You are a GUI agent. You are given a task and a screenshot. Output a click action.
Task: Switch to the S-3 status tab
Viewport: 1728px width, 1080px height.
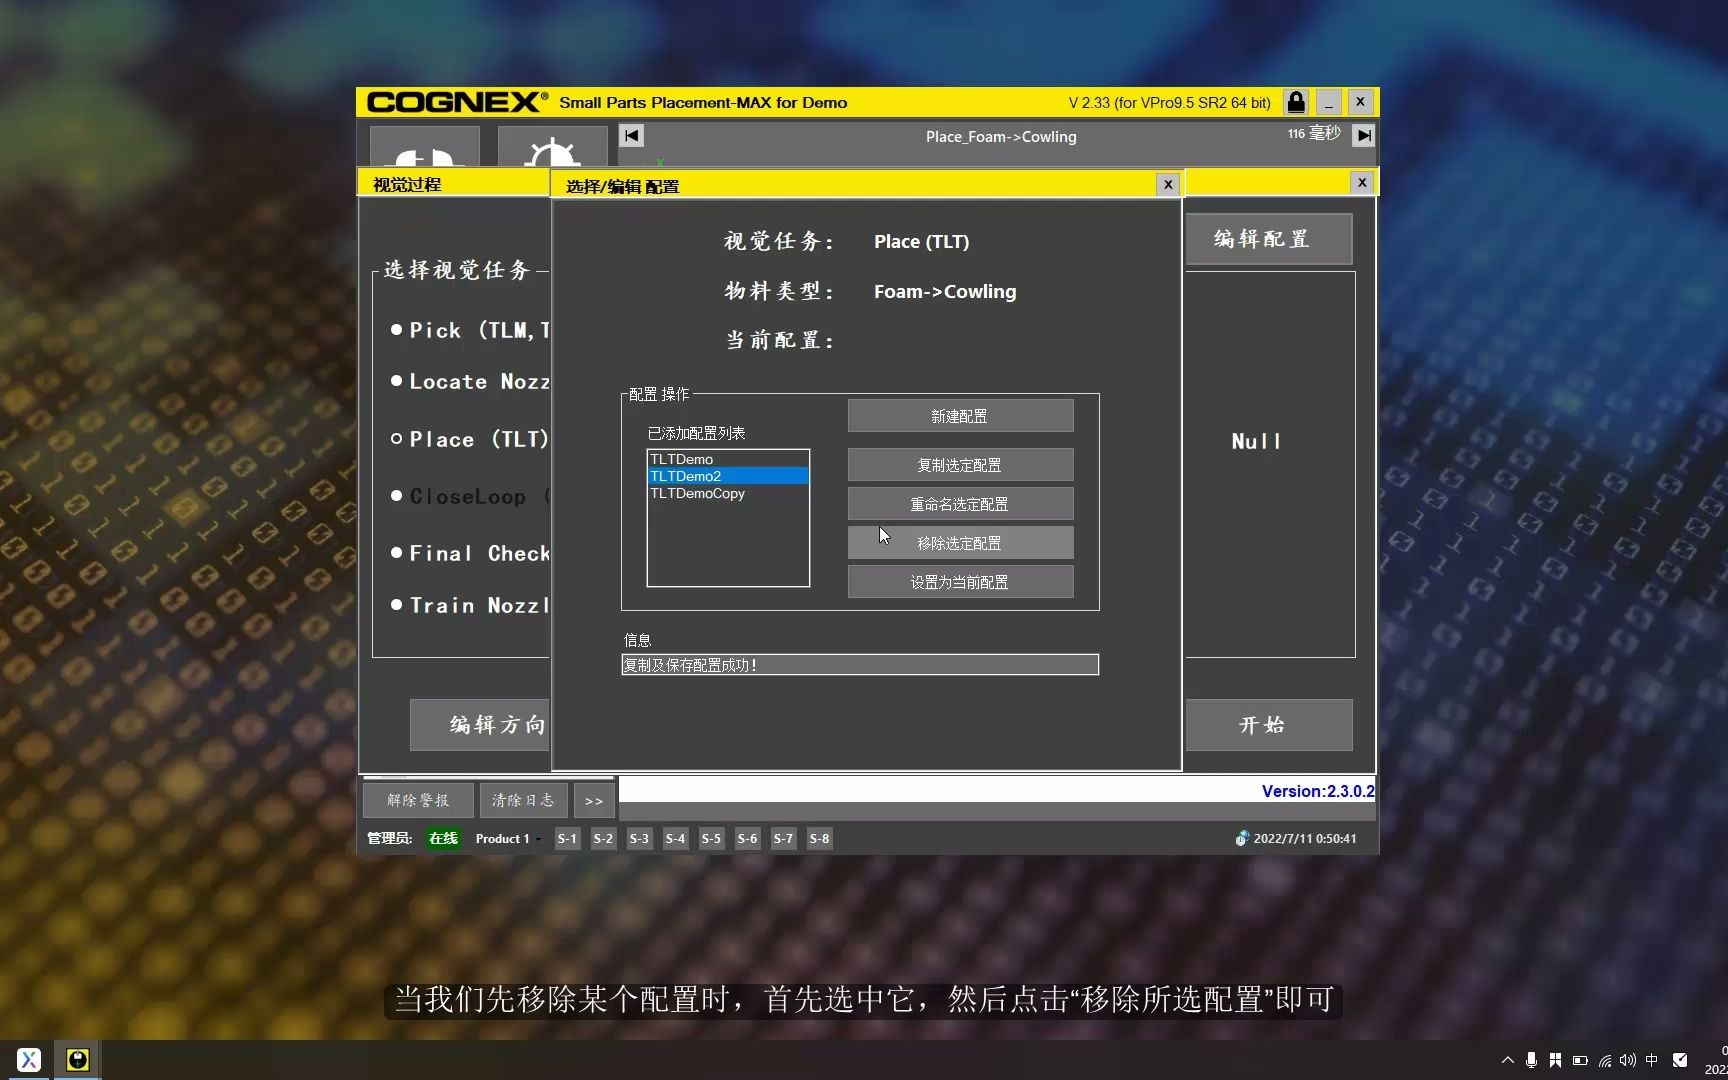click(639, 839)
